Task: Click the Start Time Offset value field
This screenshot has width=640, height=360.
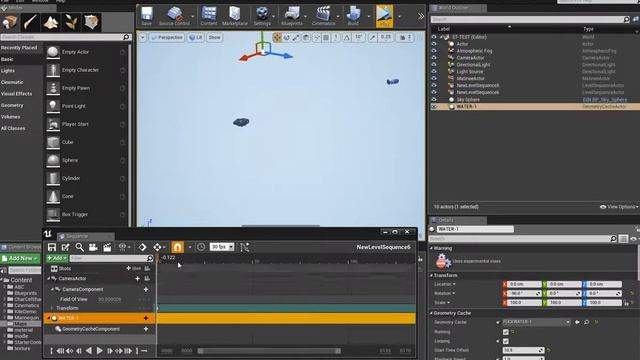Action: pos(523,350)
